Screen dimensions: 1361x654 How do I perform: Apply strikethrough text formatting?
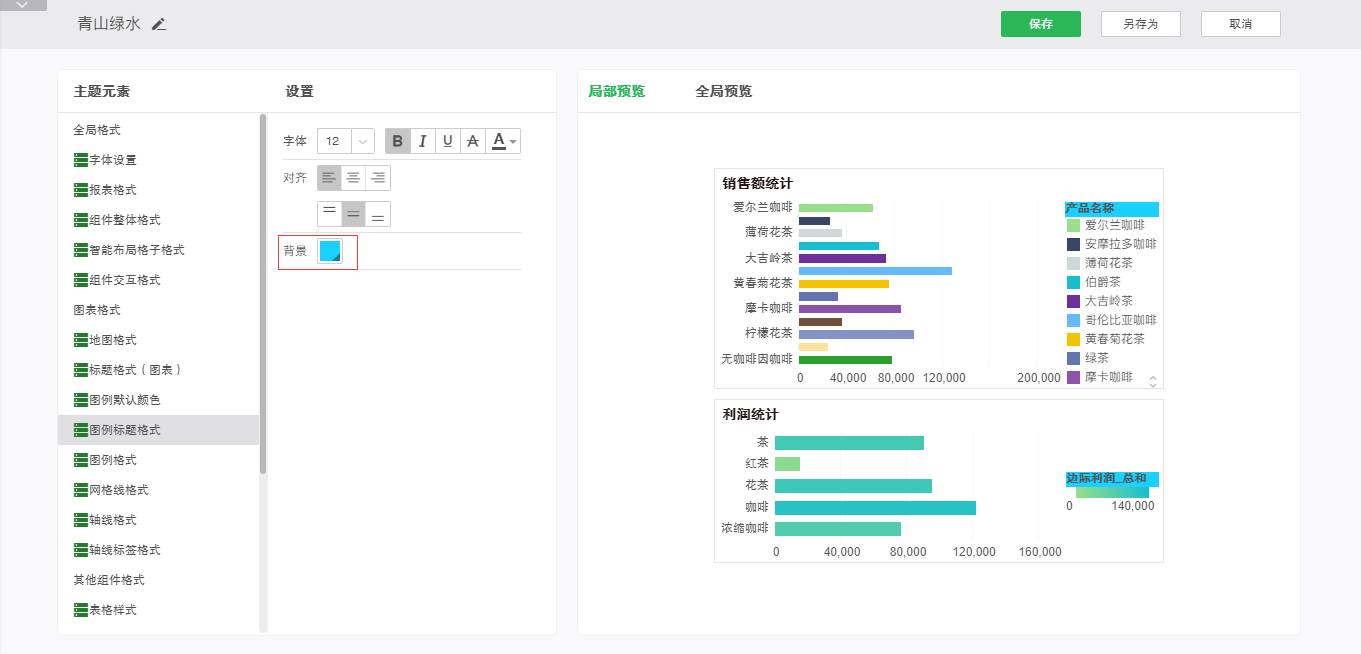[472, 141]
